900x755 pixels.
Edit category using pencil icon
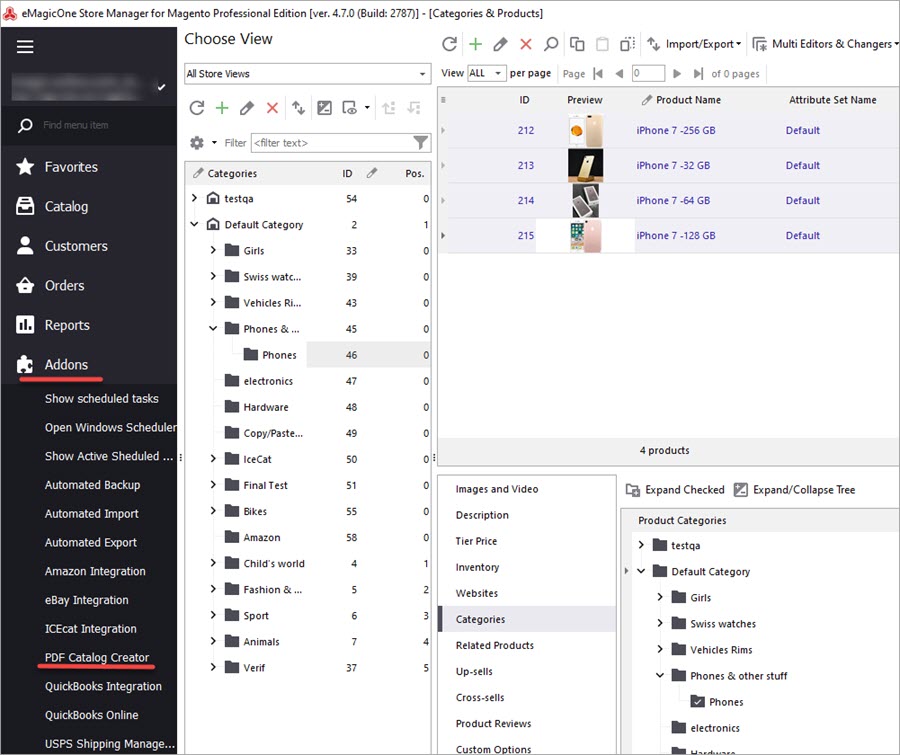pos(247,107)
